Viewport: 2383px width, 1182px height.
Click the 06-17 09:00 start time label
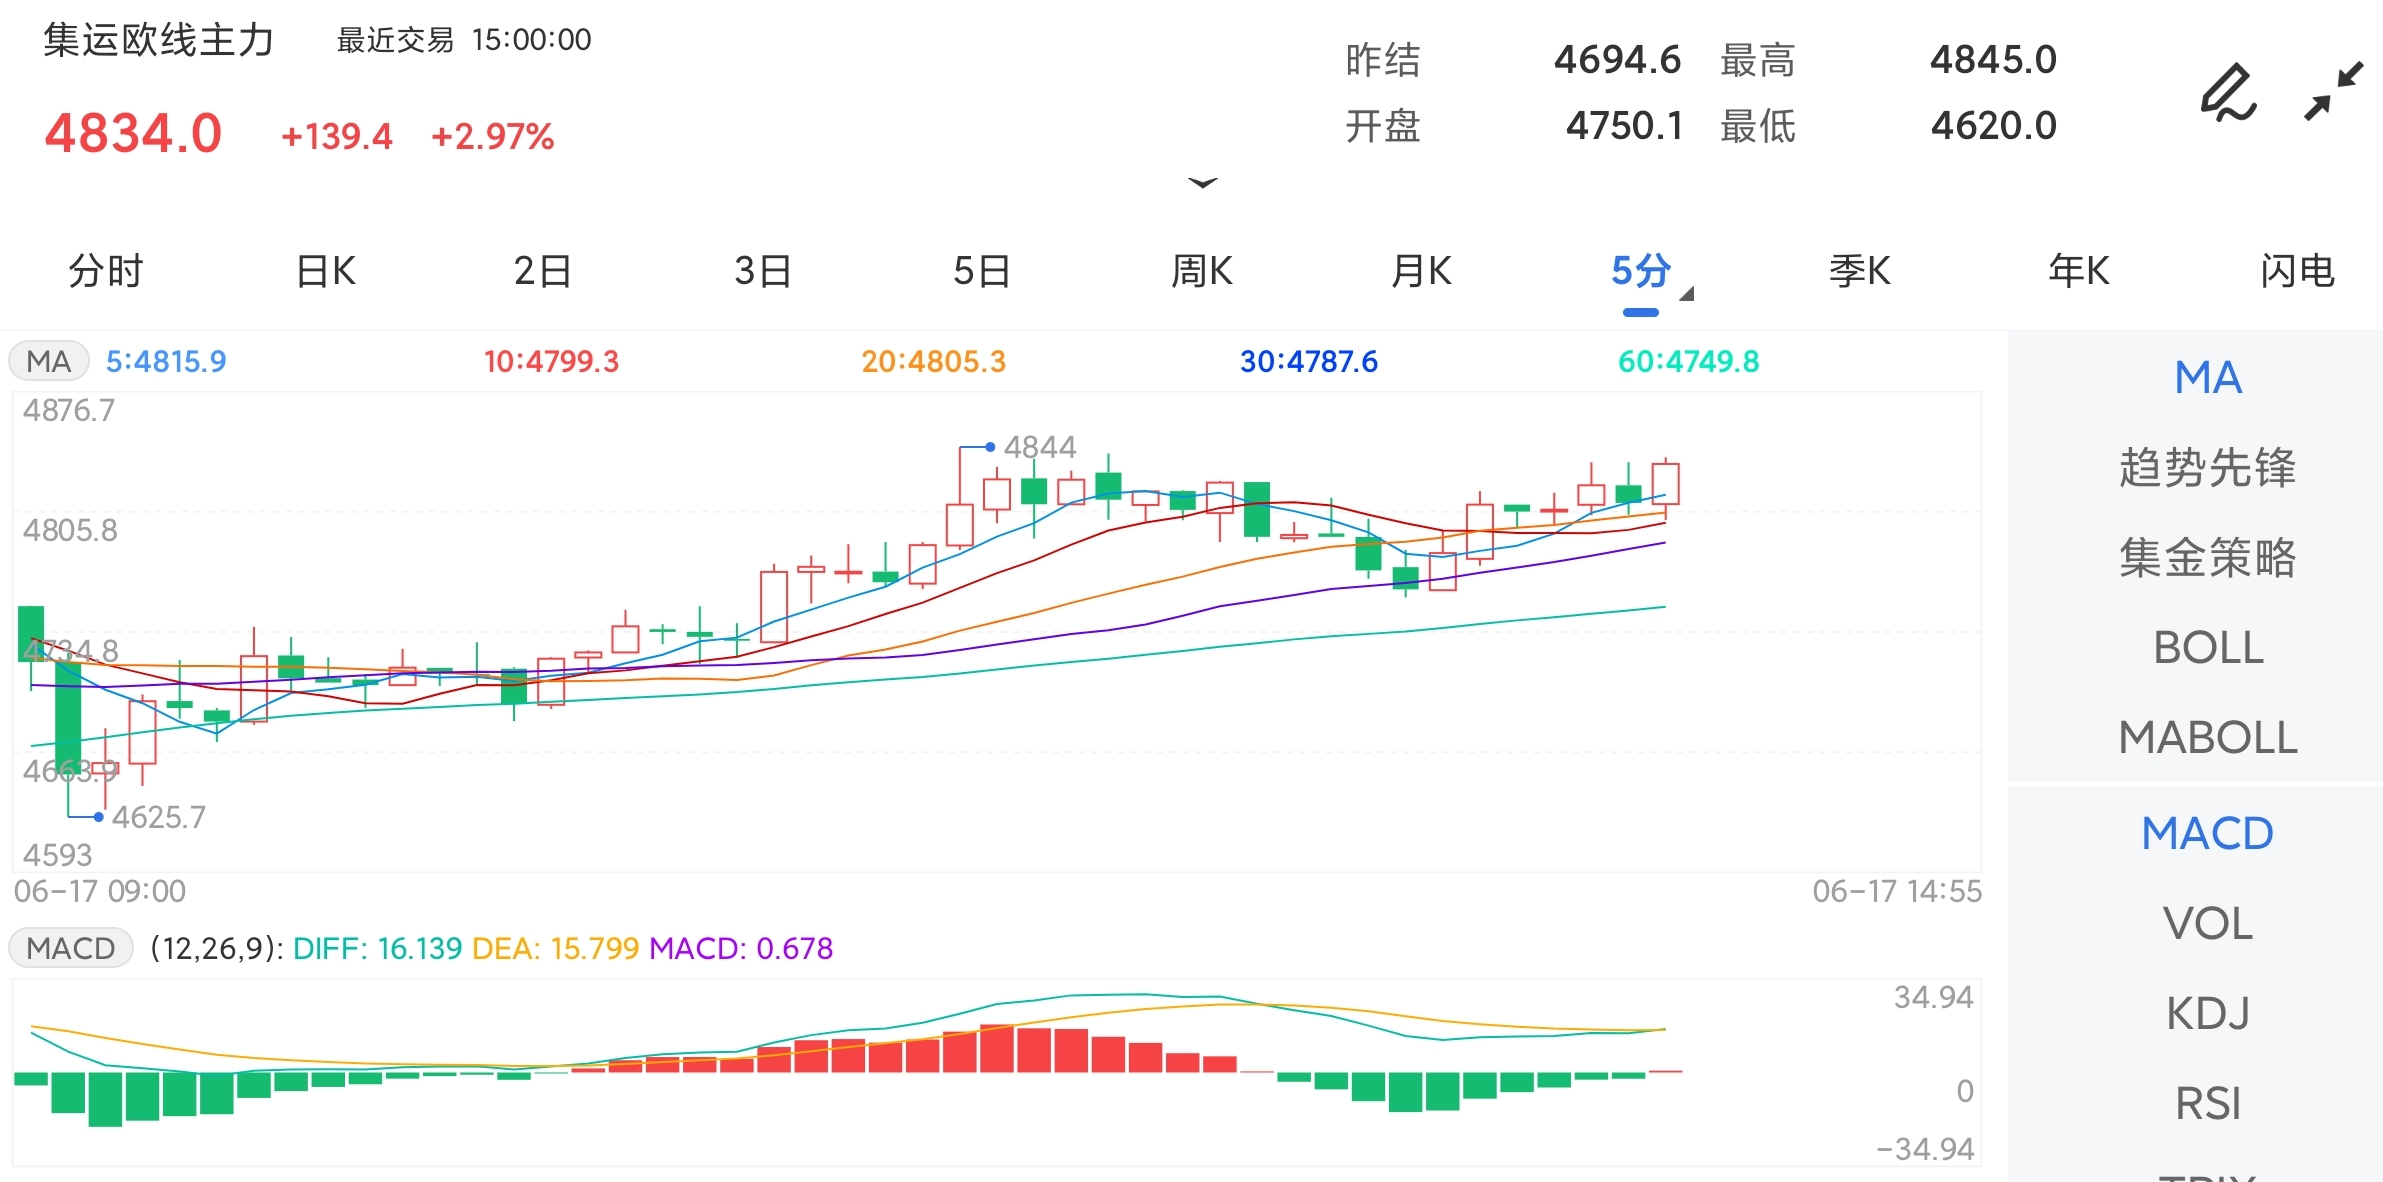[x=100, y=891]
